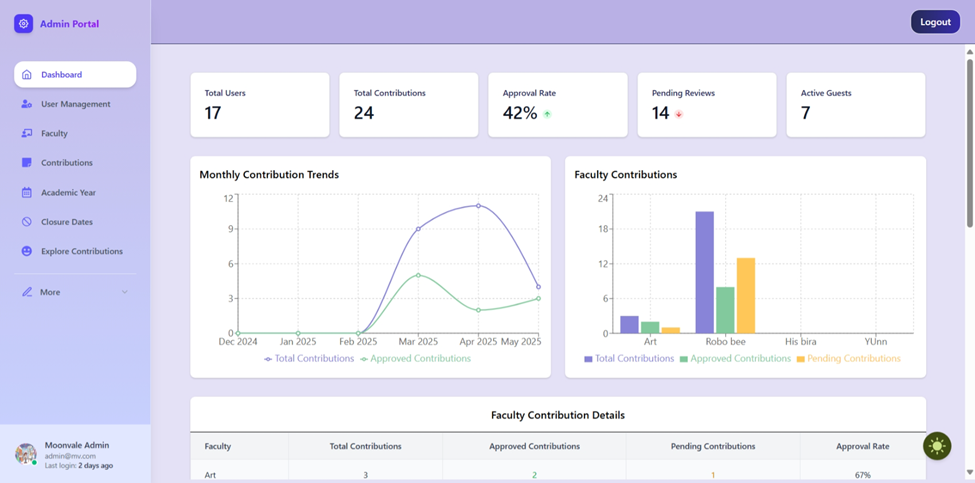Open the Pending Reviews stat card
This screenshot has width=975, height=483.
(706, 104)
